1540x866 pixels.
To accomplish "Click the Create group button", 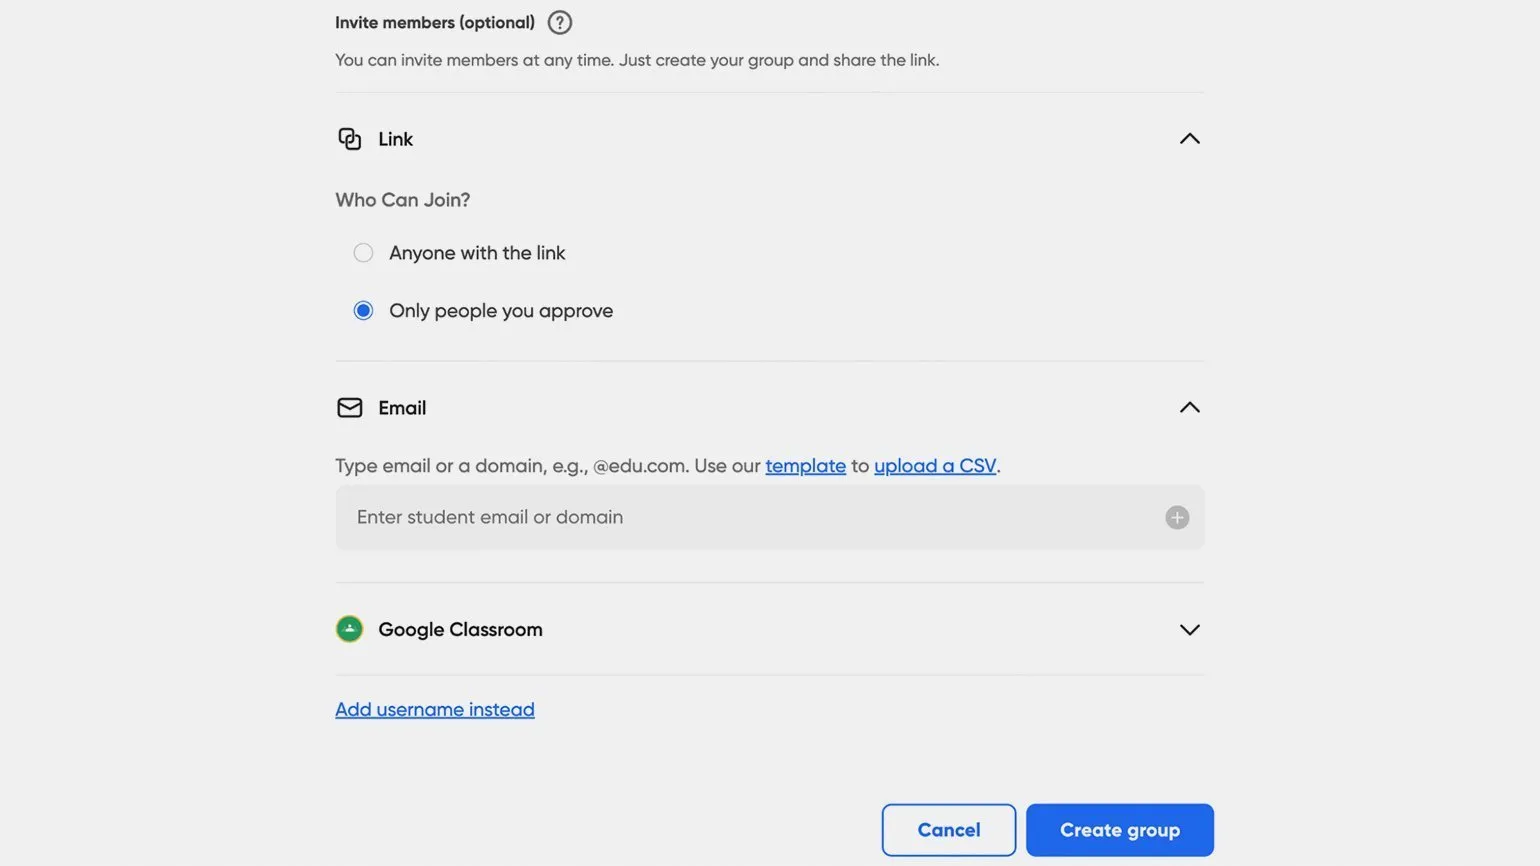I will (x=1119, y=830).
